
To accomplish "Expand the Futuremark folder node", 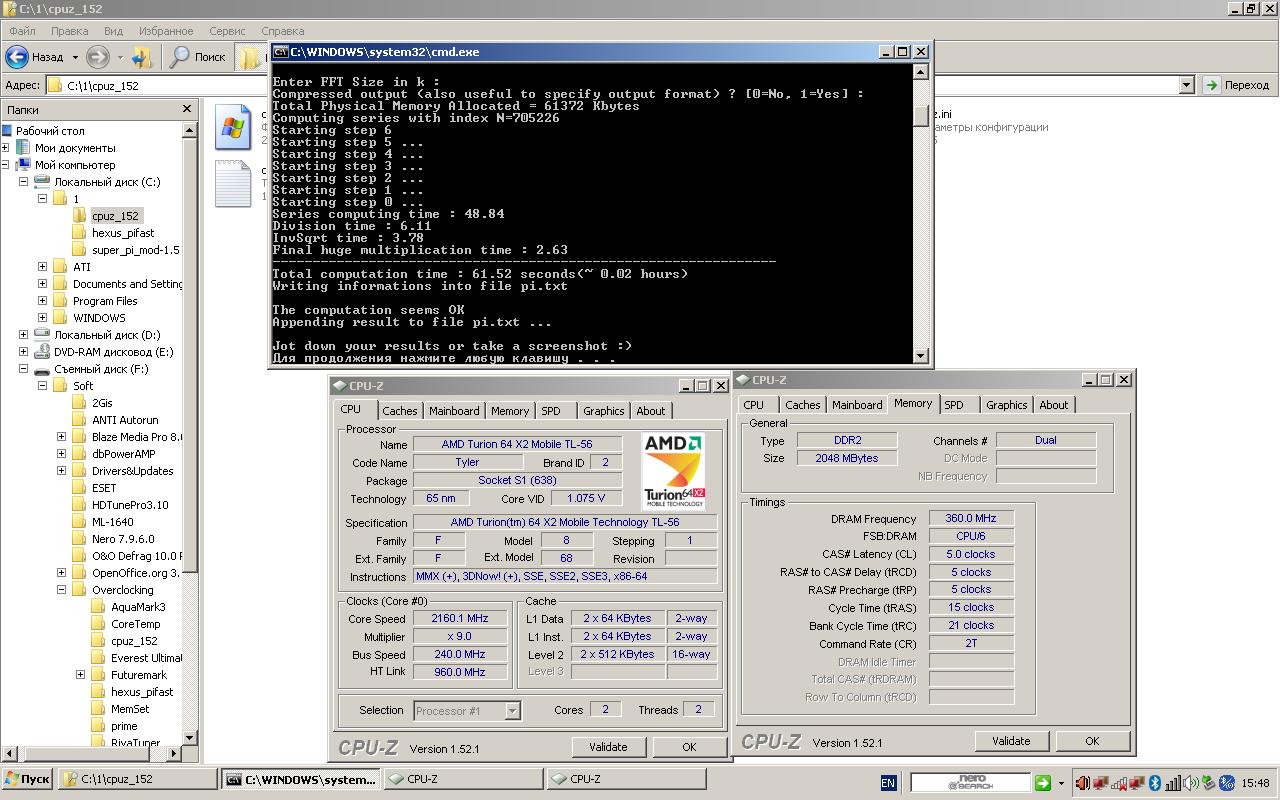I will [x=80, y=675].
